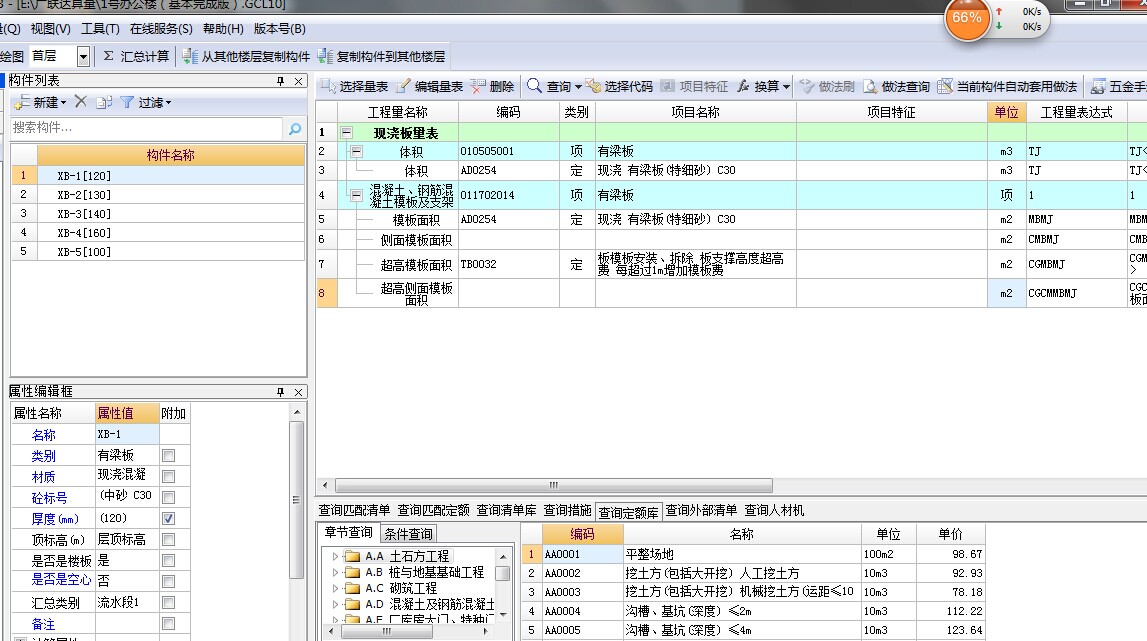Viewport: 1147px width, 641px height.
Task: Click the 过滤 funnel icon
Action: click(x=127, y=102)
